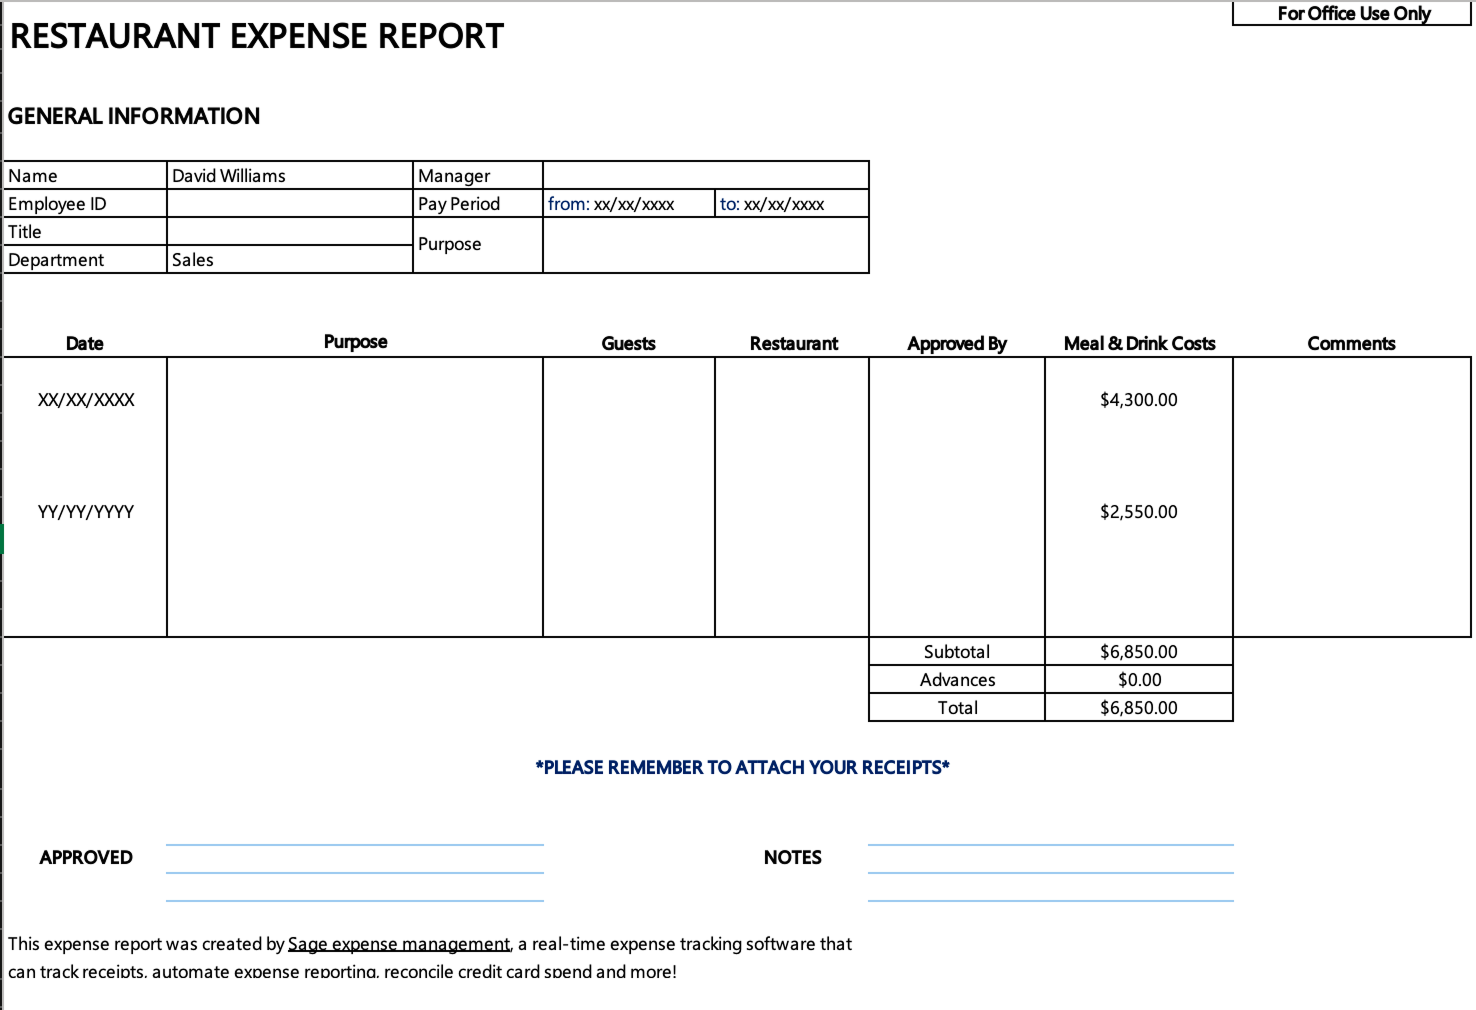Select the Department cell showing Sales
Viewport: 1476px width, 1010px height.
click(x=288, y=259)
